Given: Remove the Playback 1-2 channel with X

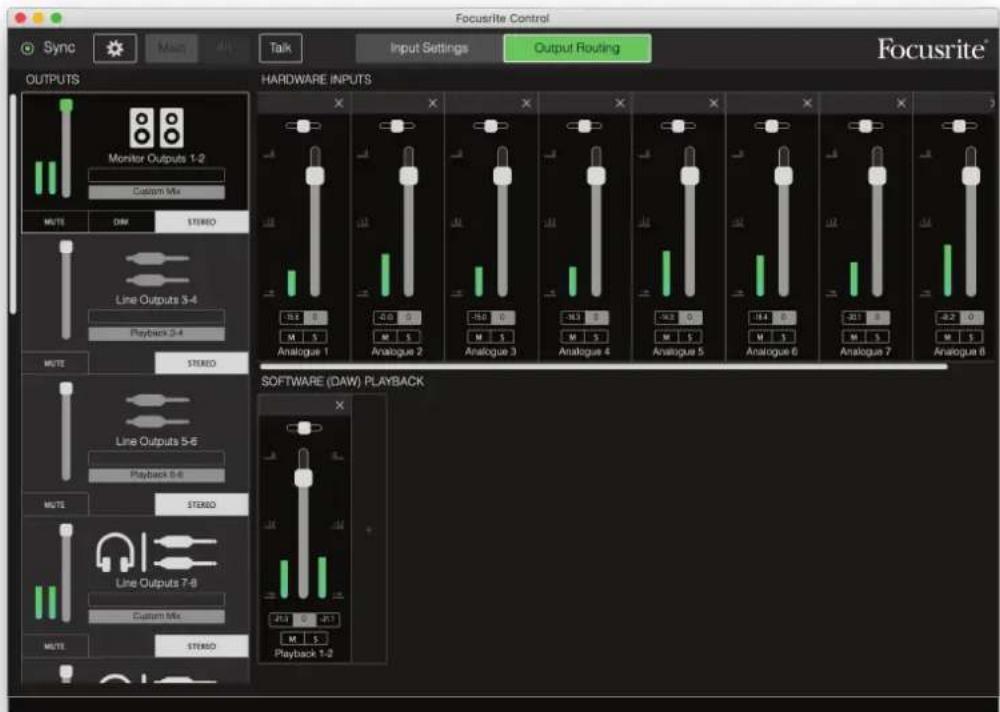Looking at the screenshot, I should [x=339, y=405].
